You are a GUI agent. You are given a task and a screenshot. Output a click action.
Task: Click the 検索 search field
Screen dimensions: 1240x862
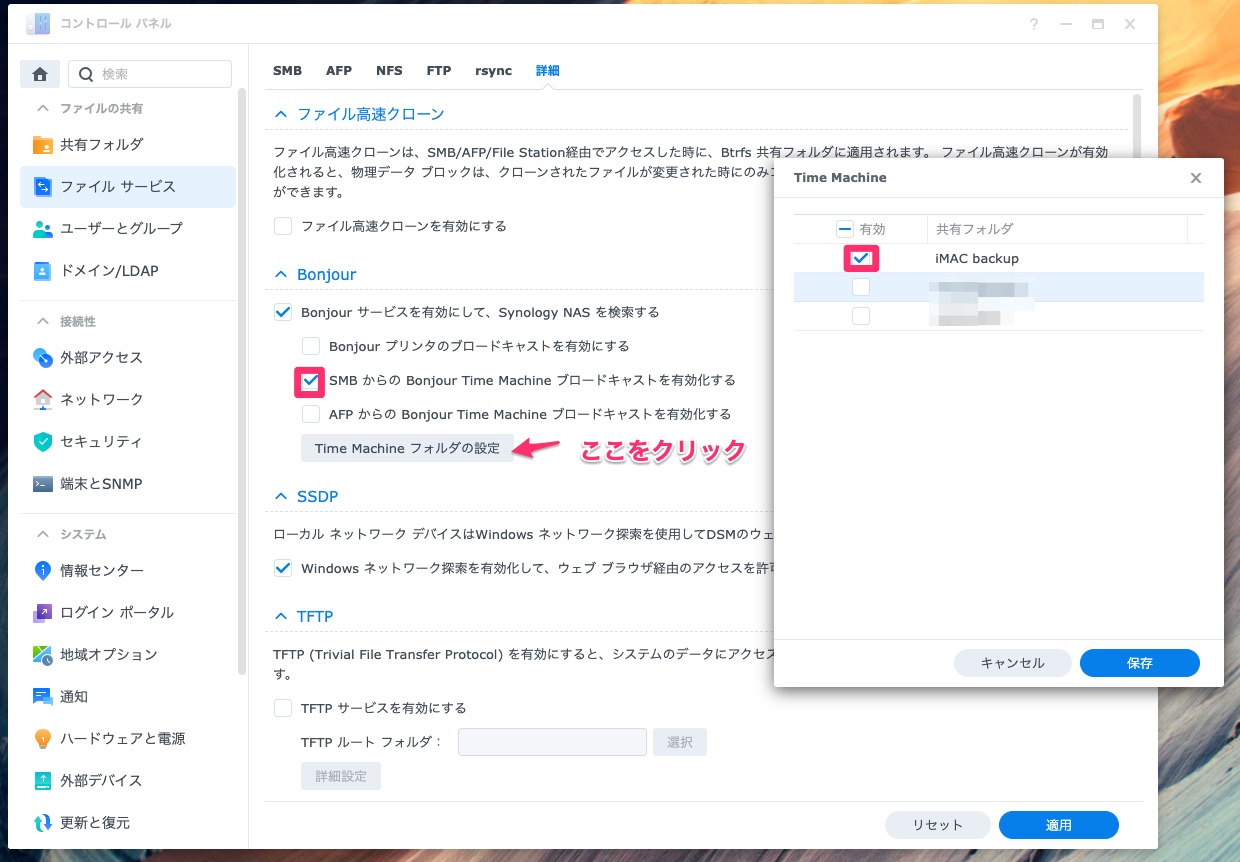click(150, 74)
